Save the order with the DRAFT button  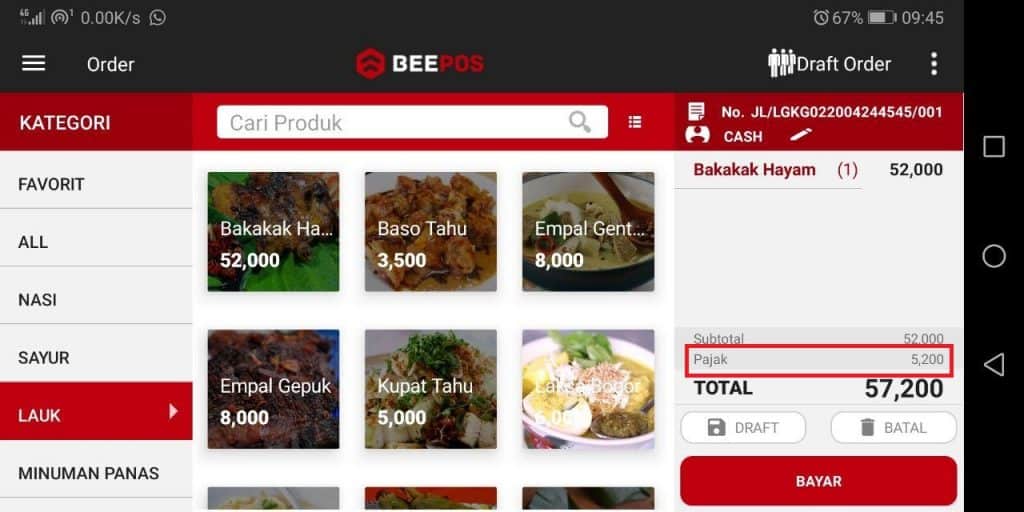click(x=743, y=428)
